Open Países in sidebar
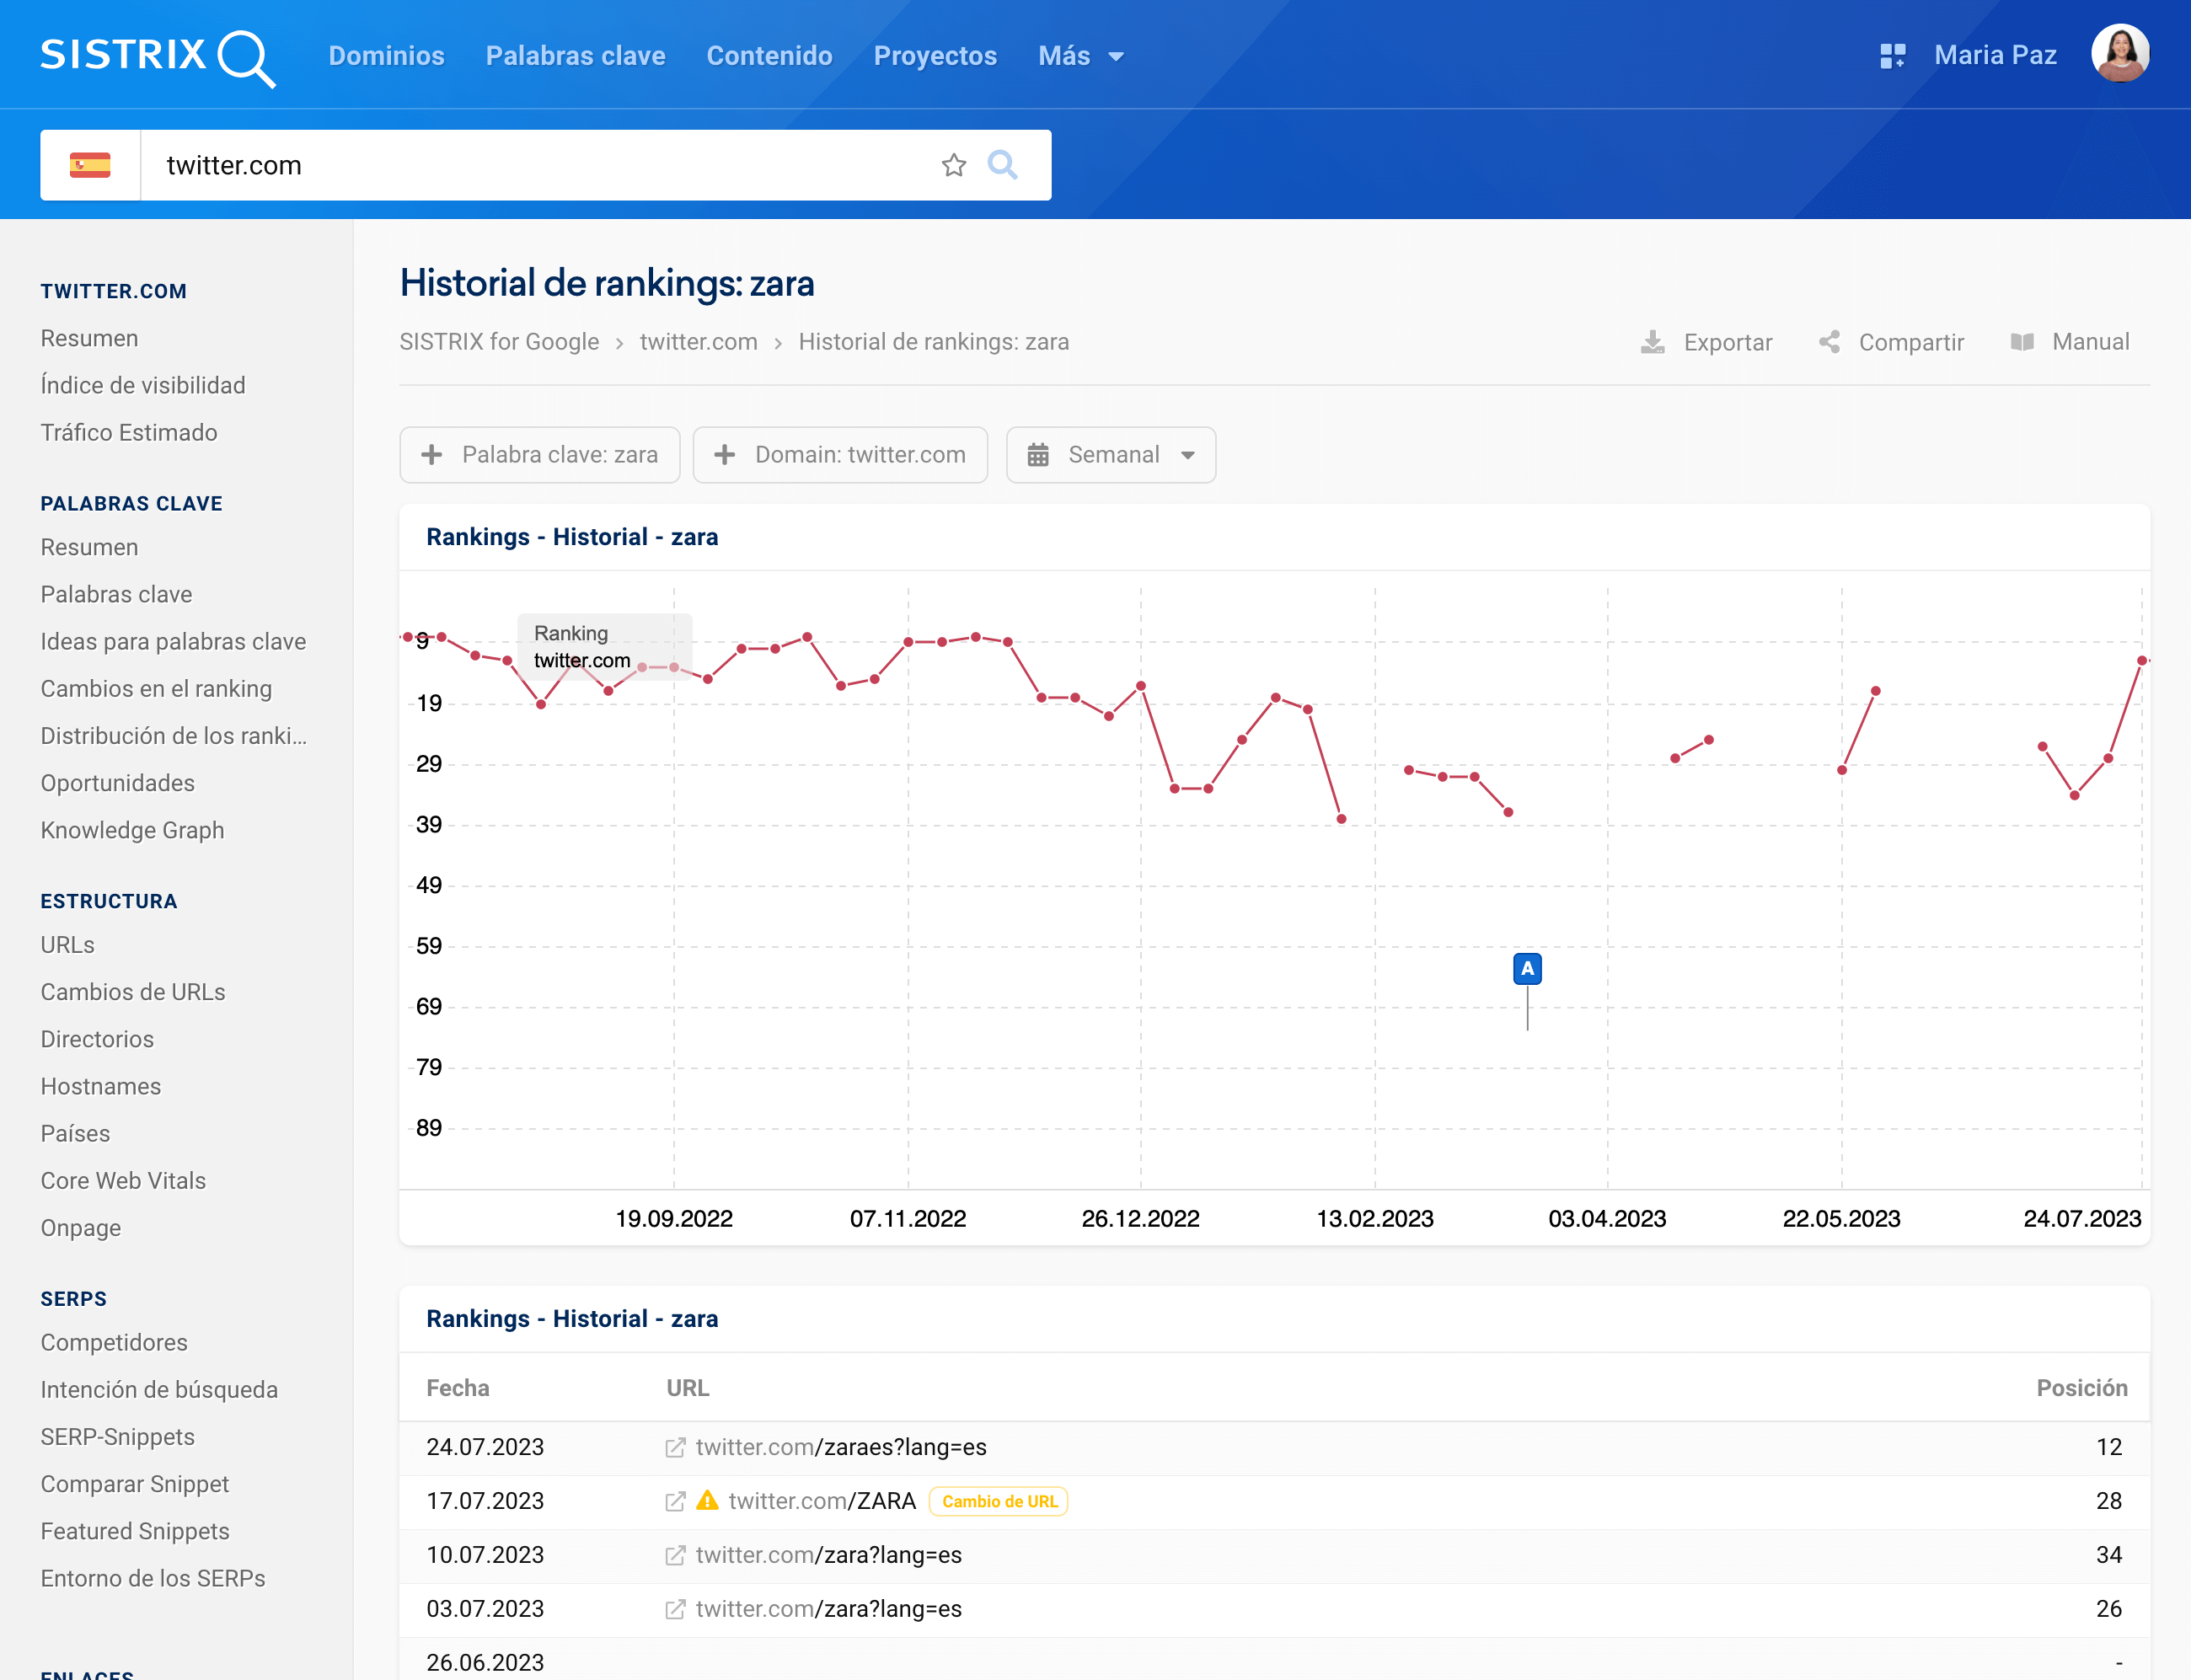Screen dimensions: 2191x1680 pyautogui.click(x=75, y=1132)
